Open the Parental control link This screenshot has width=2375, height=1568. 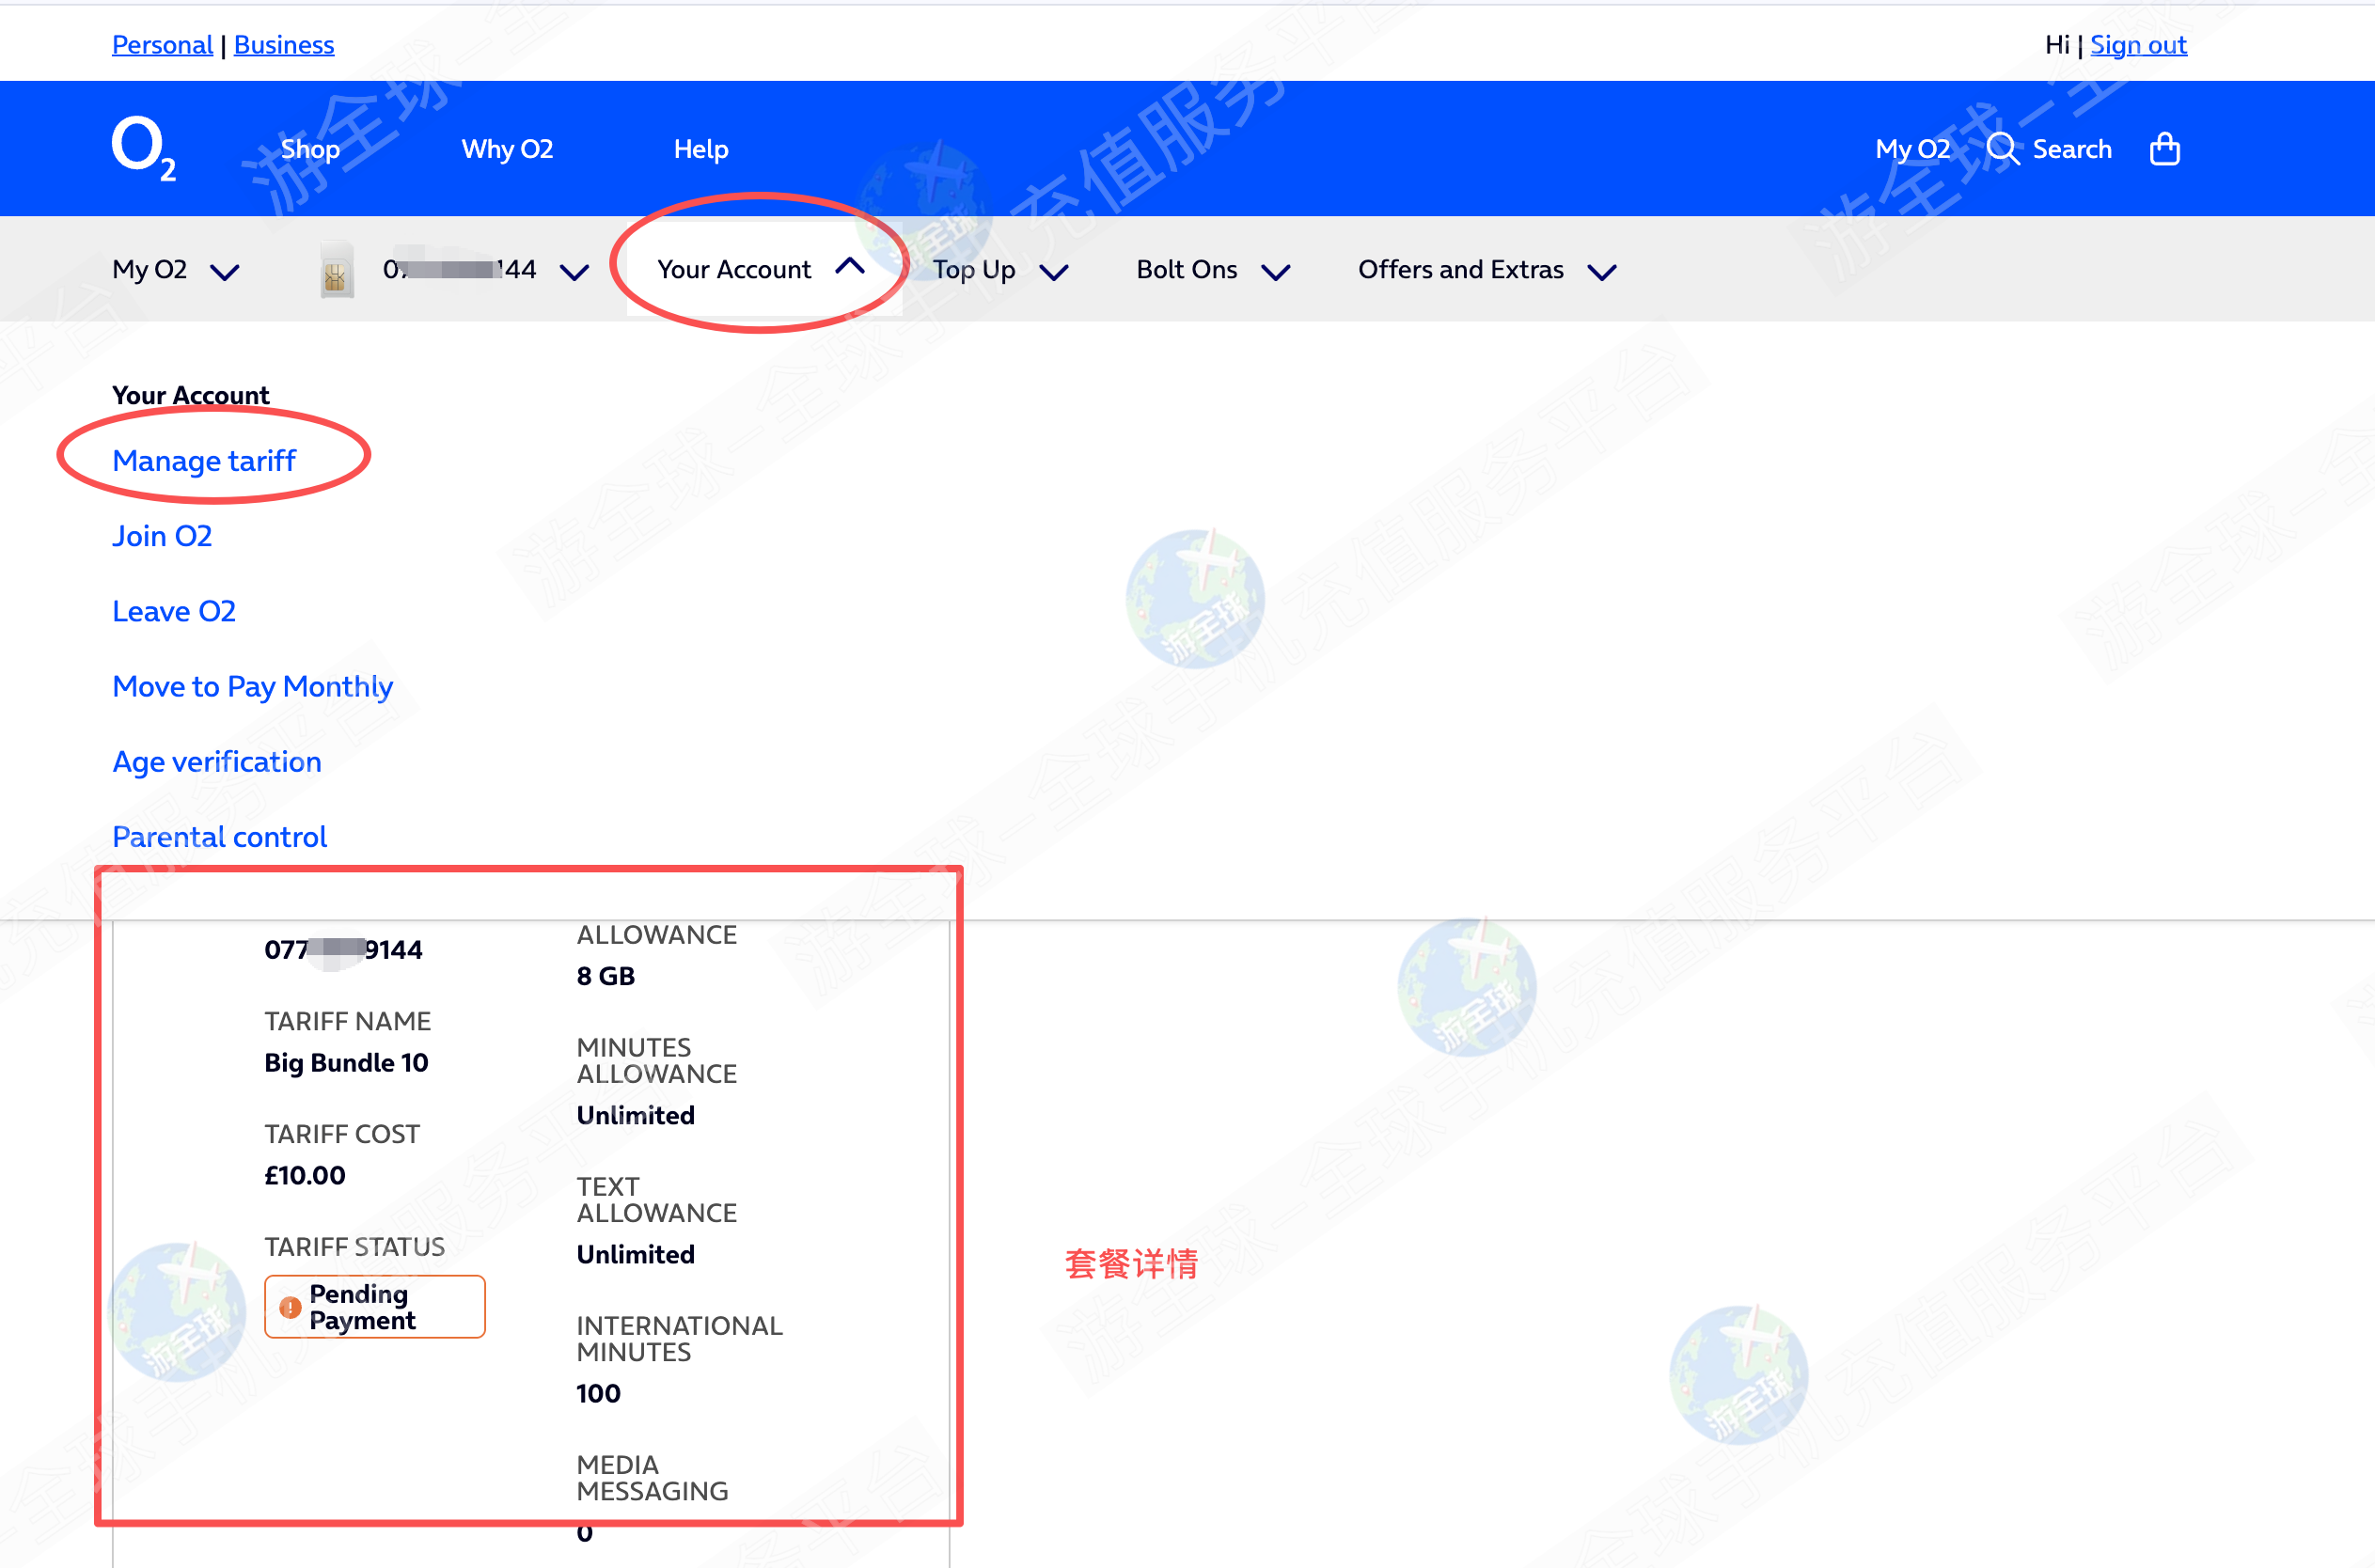click(x=219, y=837)
